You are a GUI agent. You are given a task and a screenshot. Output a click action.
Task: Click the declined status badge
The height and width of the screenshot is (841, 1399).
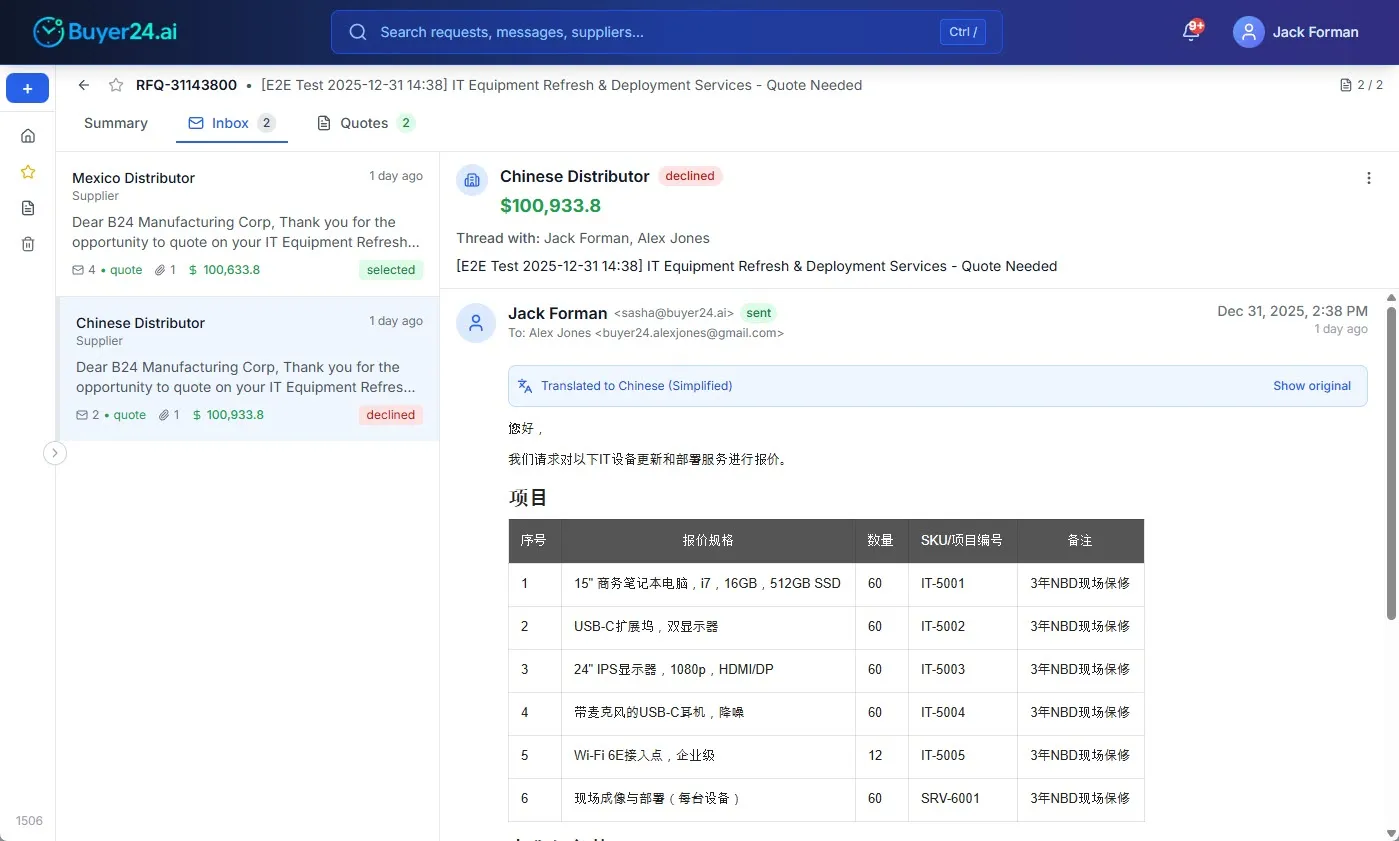click(x=690, y=176)
